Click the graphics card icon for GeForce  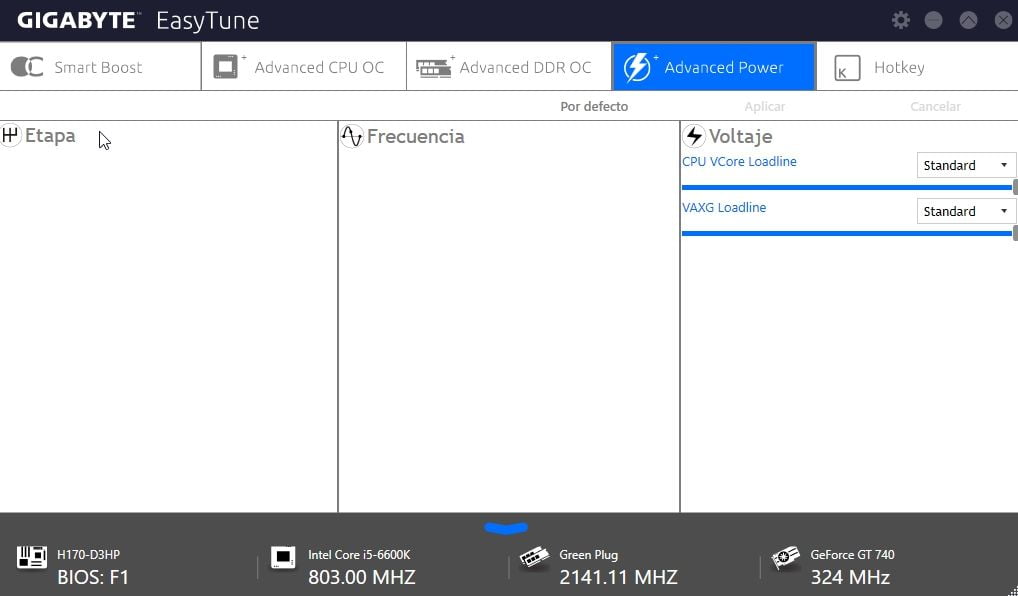pyautogui.click(x=785, y=558)
